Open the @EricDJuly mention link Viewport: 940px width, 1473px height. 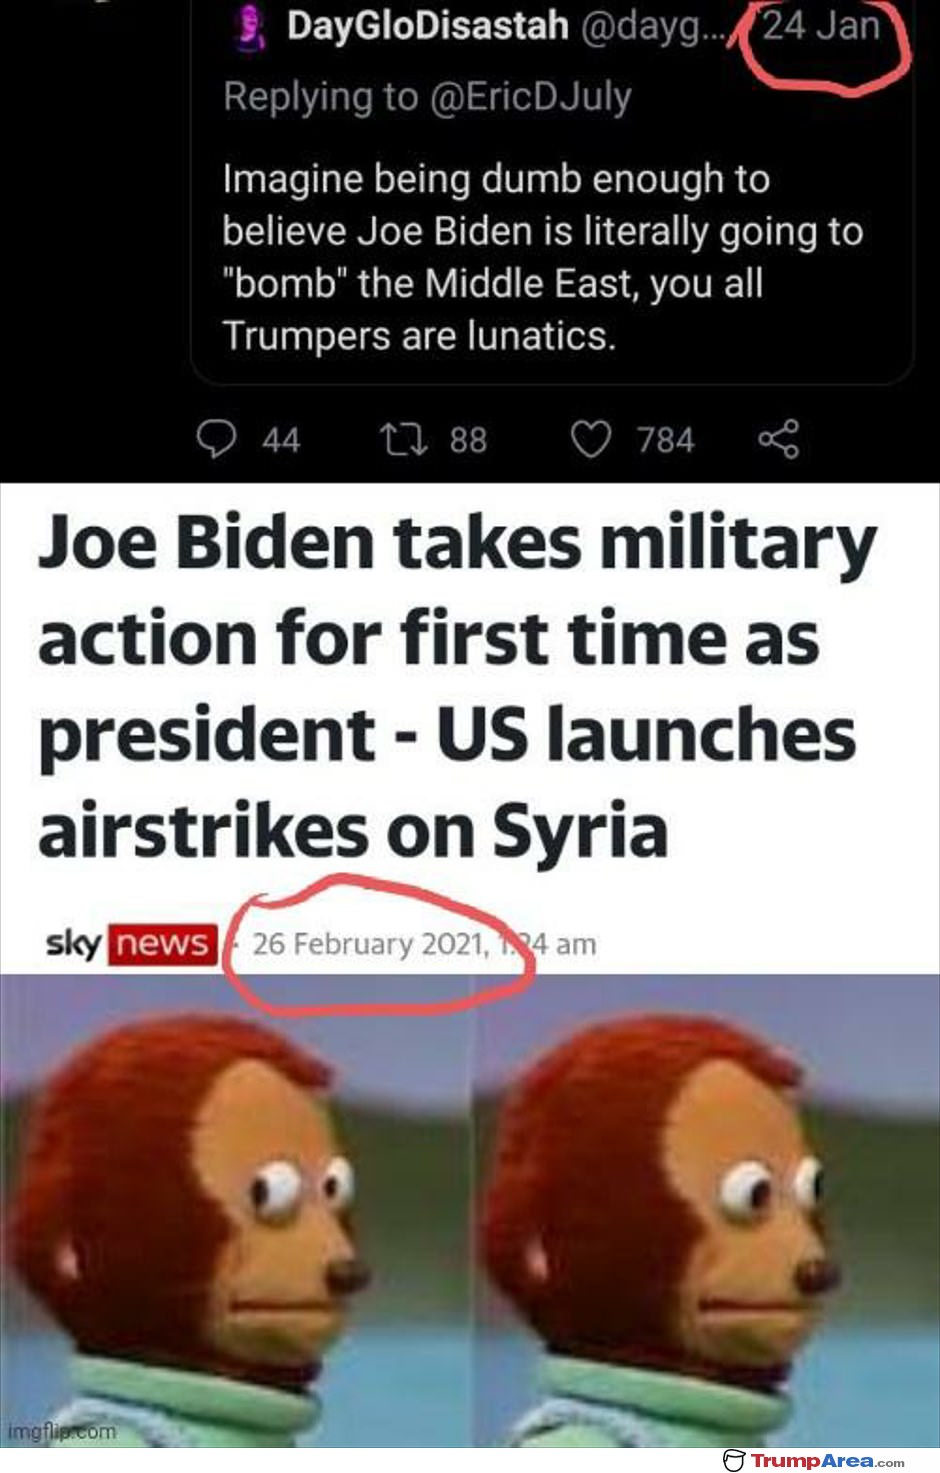coord(530,96)
